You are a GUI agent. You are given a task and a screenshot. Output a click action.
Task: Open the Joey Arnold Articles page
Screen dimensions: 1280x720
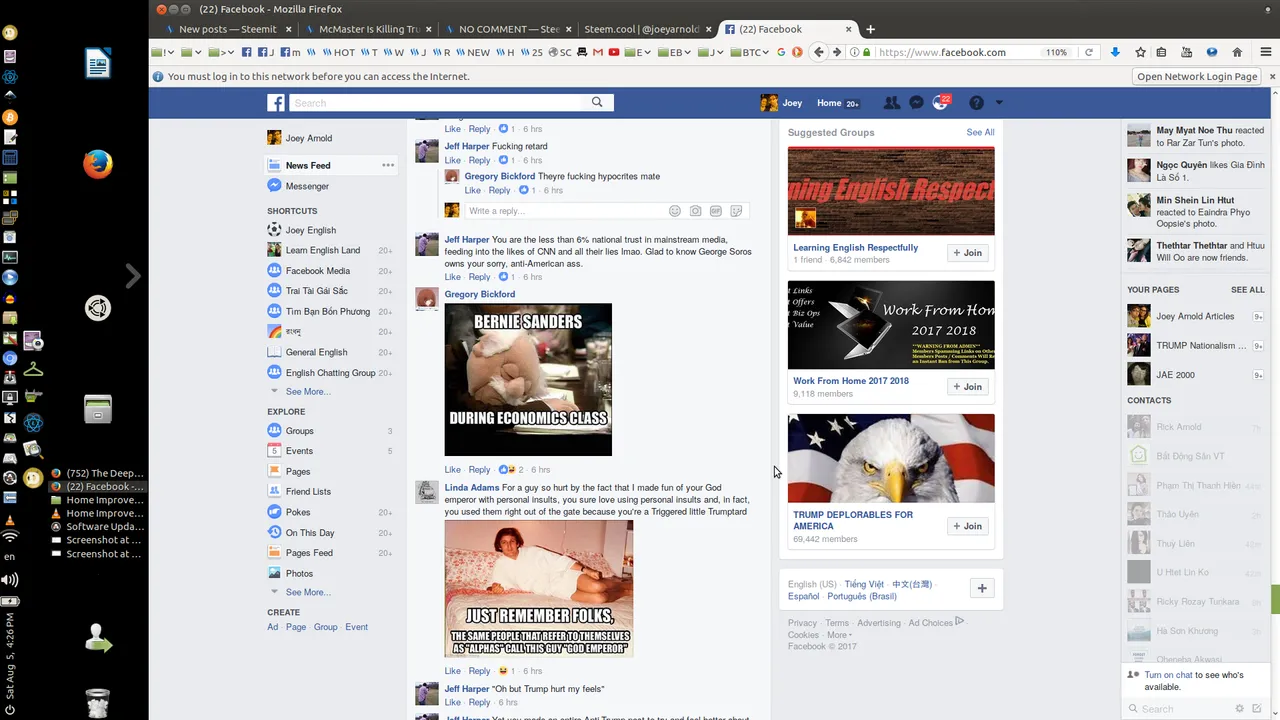1195,316
